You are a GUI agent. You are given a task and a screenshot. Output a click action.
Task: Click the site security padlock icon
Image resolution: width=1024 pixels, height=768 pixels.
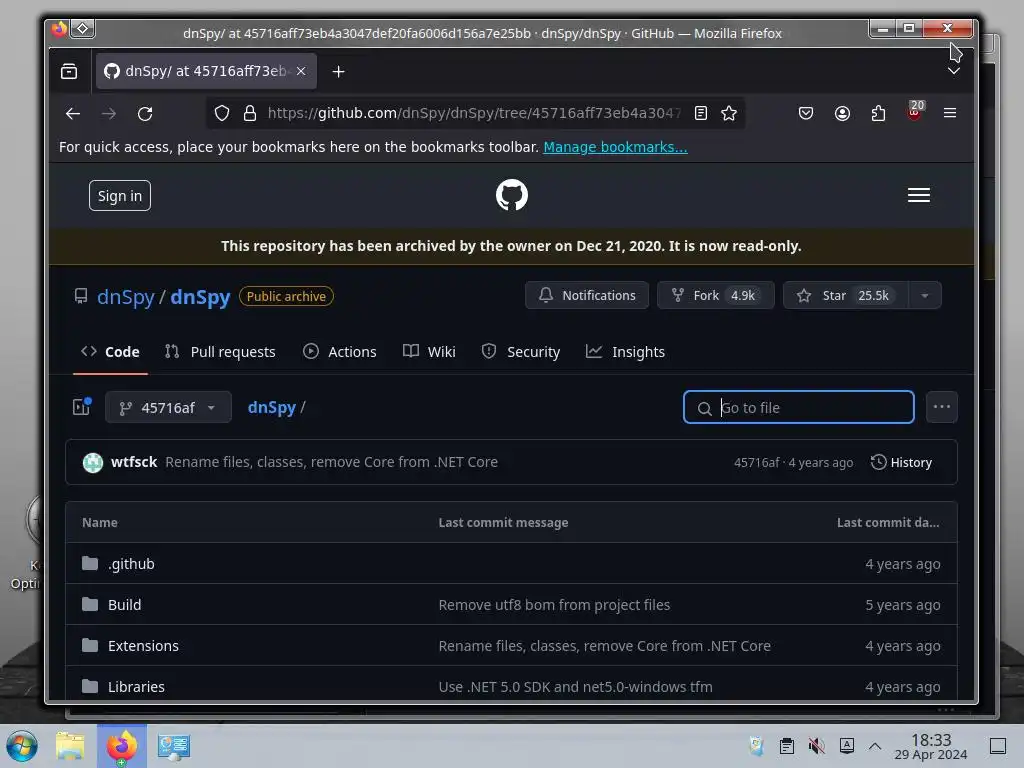point(249,114)
